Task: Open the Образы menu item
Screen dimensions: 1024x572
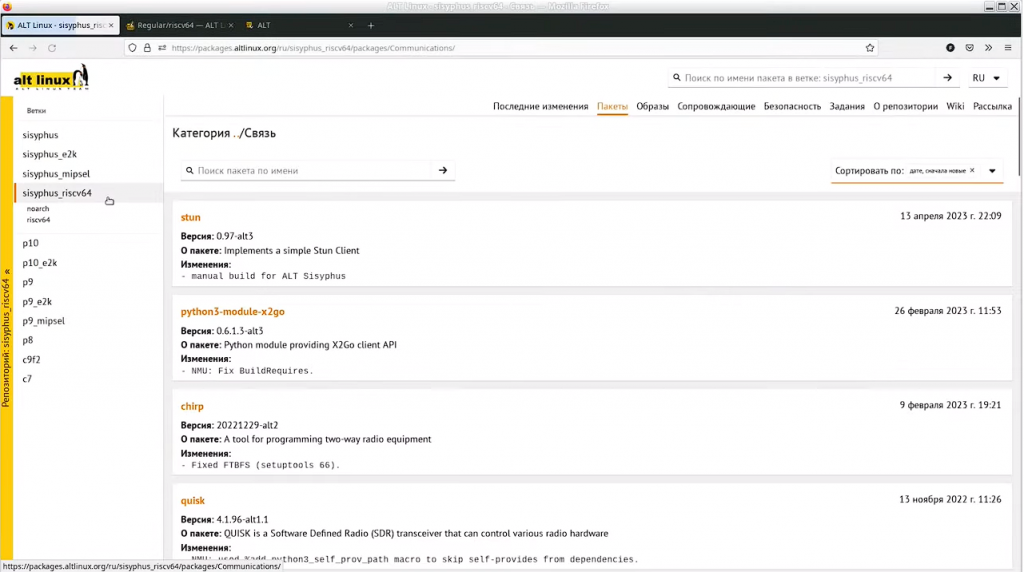Action: 652,106
